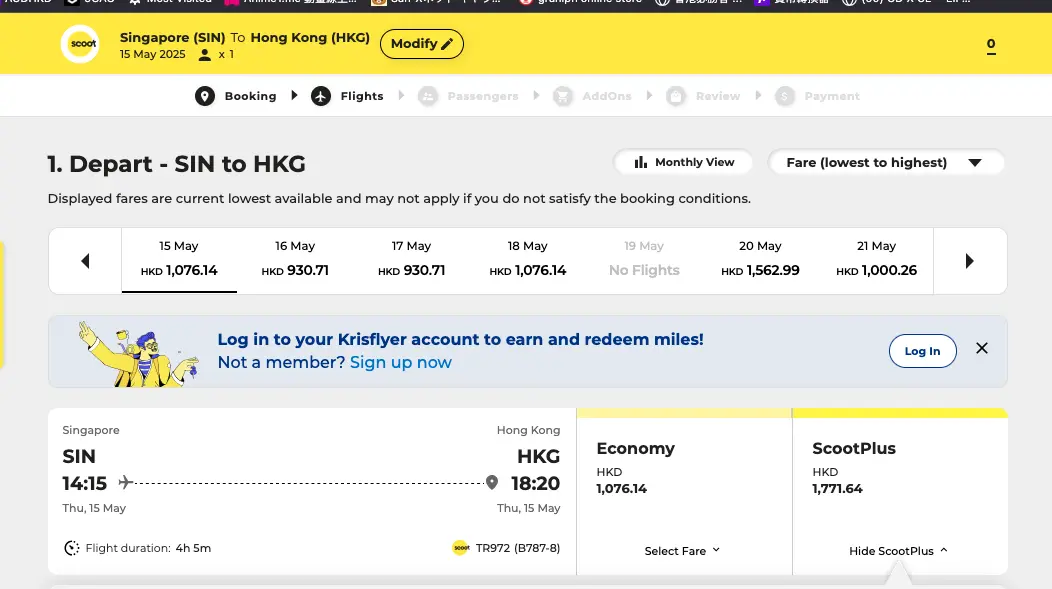Click the ScootPlus fare heading
The width and height of the screenshot is (1052, 589).
854,448
